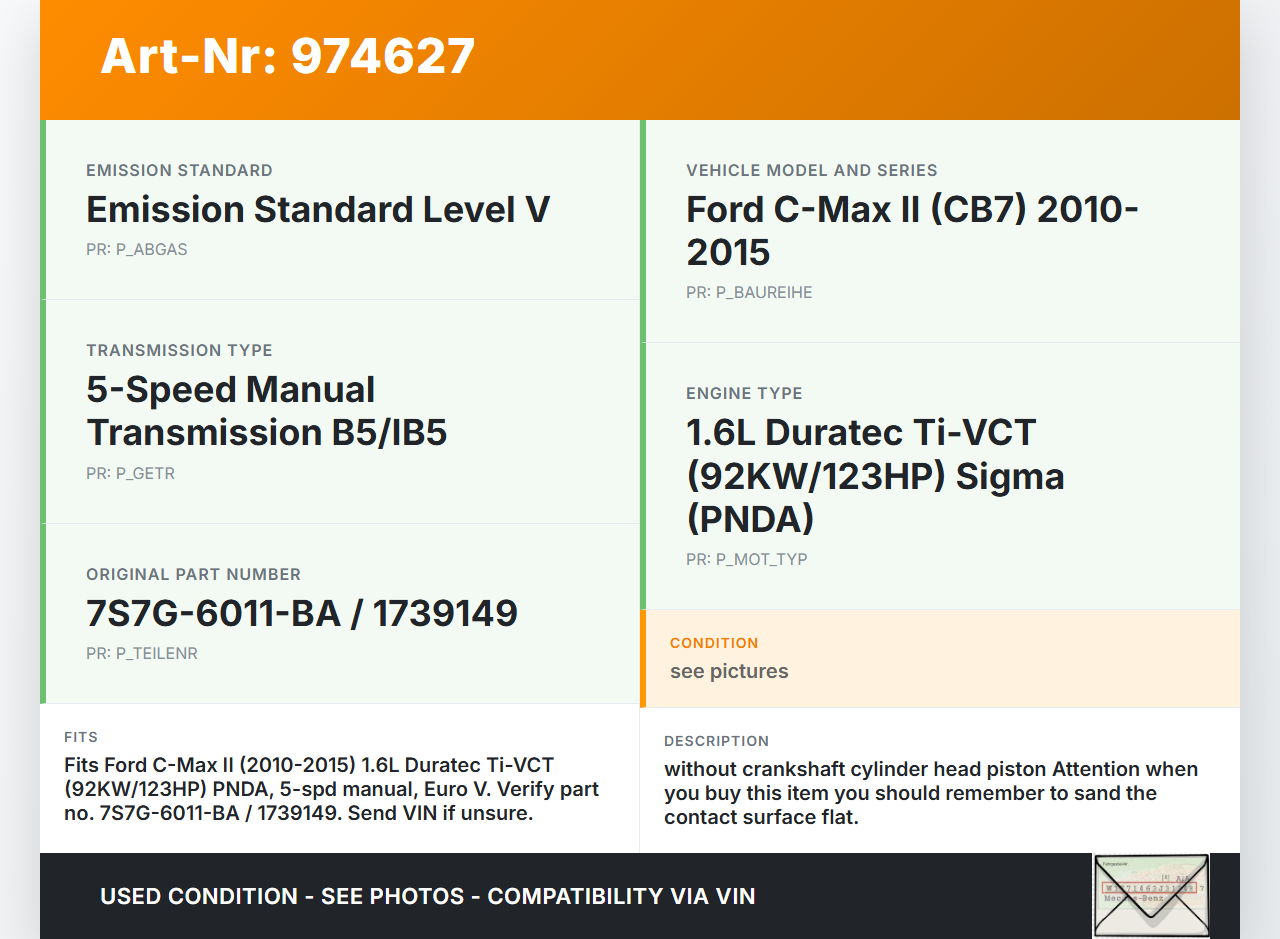Click the "PR: P_BAUREIHE" code text
1280x939 pixels.
pos(749,293)
